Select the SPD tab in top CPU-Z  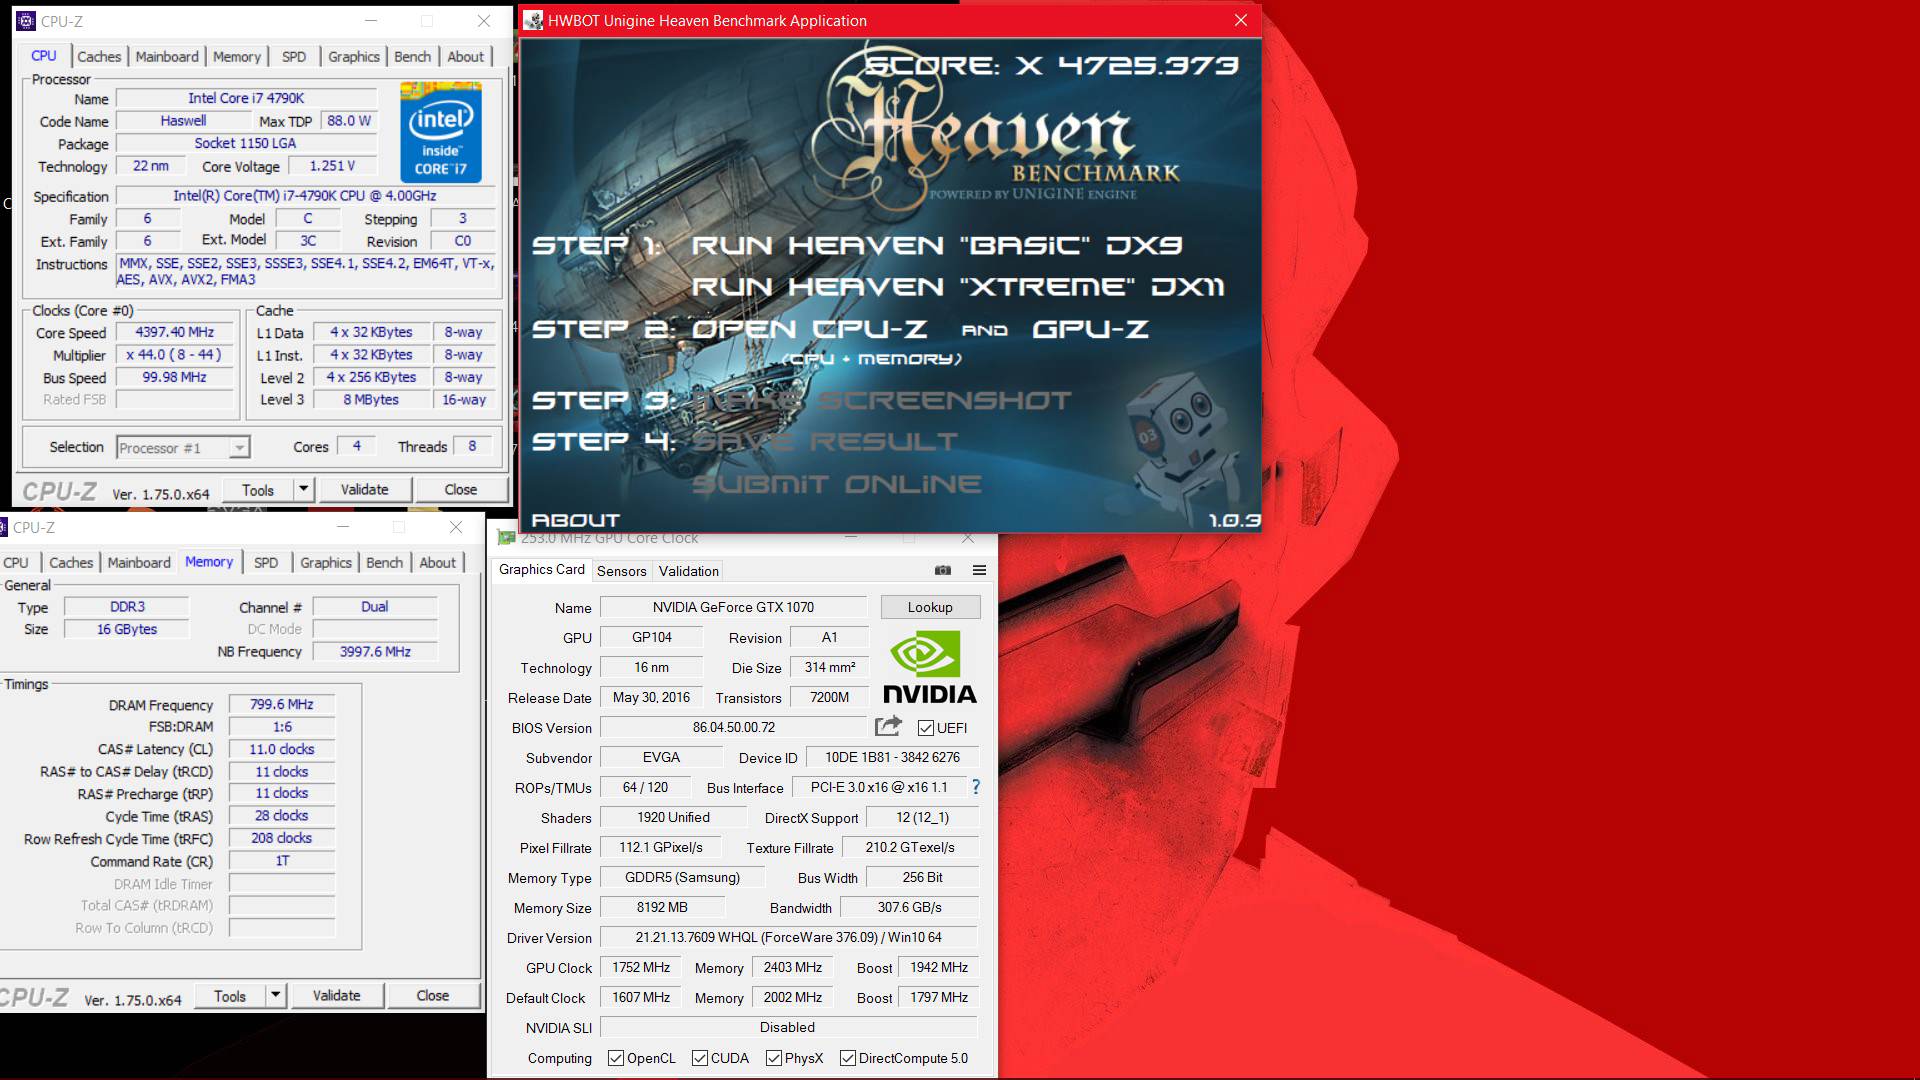tap(294, 57)
